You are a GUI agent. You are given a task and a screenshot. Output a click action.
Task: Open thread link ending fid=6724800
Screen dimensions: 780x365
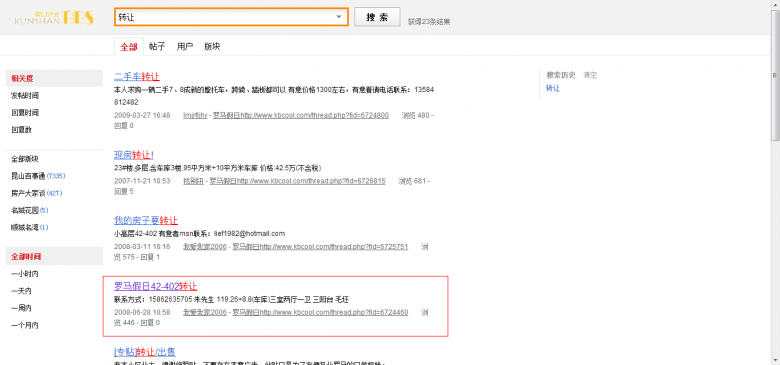click(301, 115)
